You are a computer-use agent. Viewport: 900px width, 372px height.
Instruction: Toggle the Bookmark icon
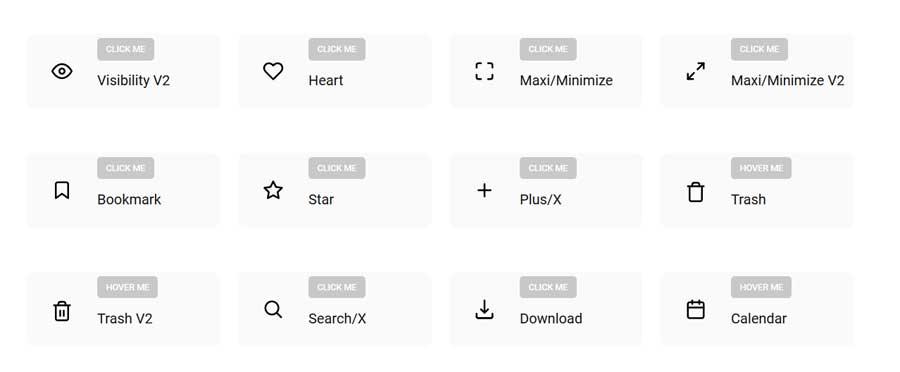(x=62, y=190)
